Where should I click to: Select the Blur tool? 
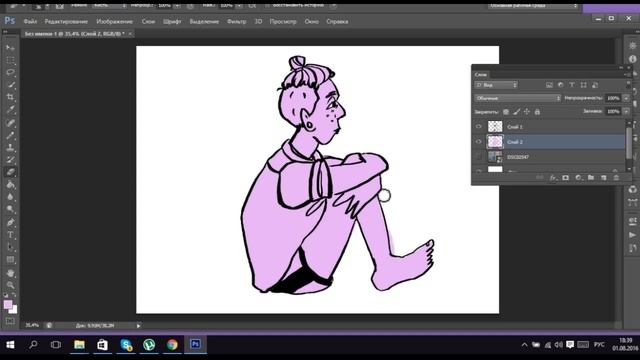pos(10,197)
